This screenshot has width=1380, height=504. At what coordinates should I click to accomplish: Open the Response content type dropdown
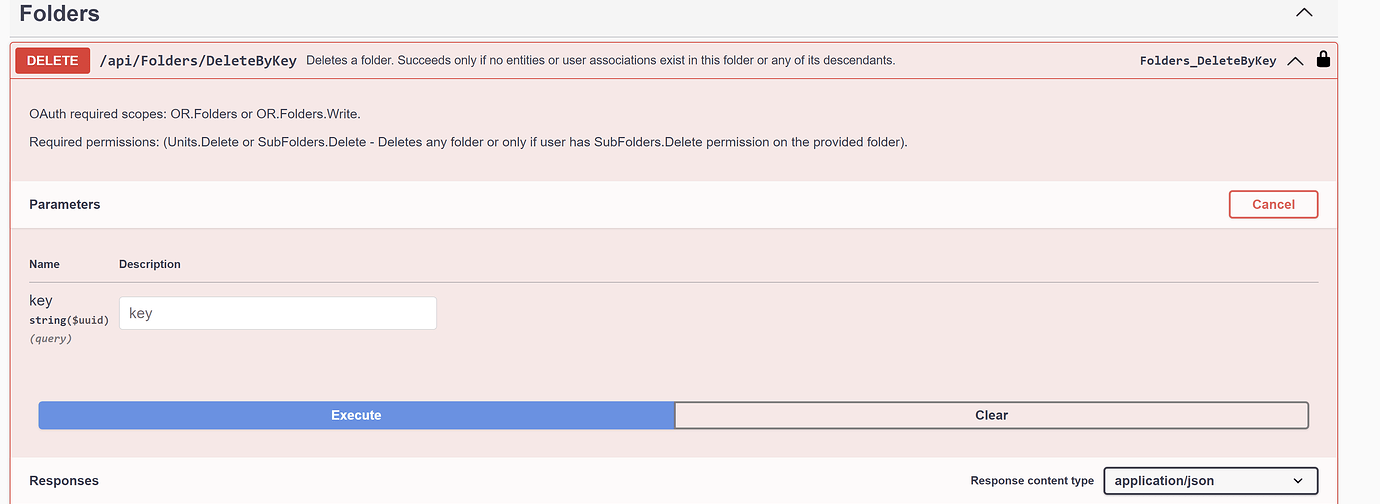(x=1210, y=481)
